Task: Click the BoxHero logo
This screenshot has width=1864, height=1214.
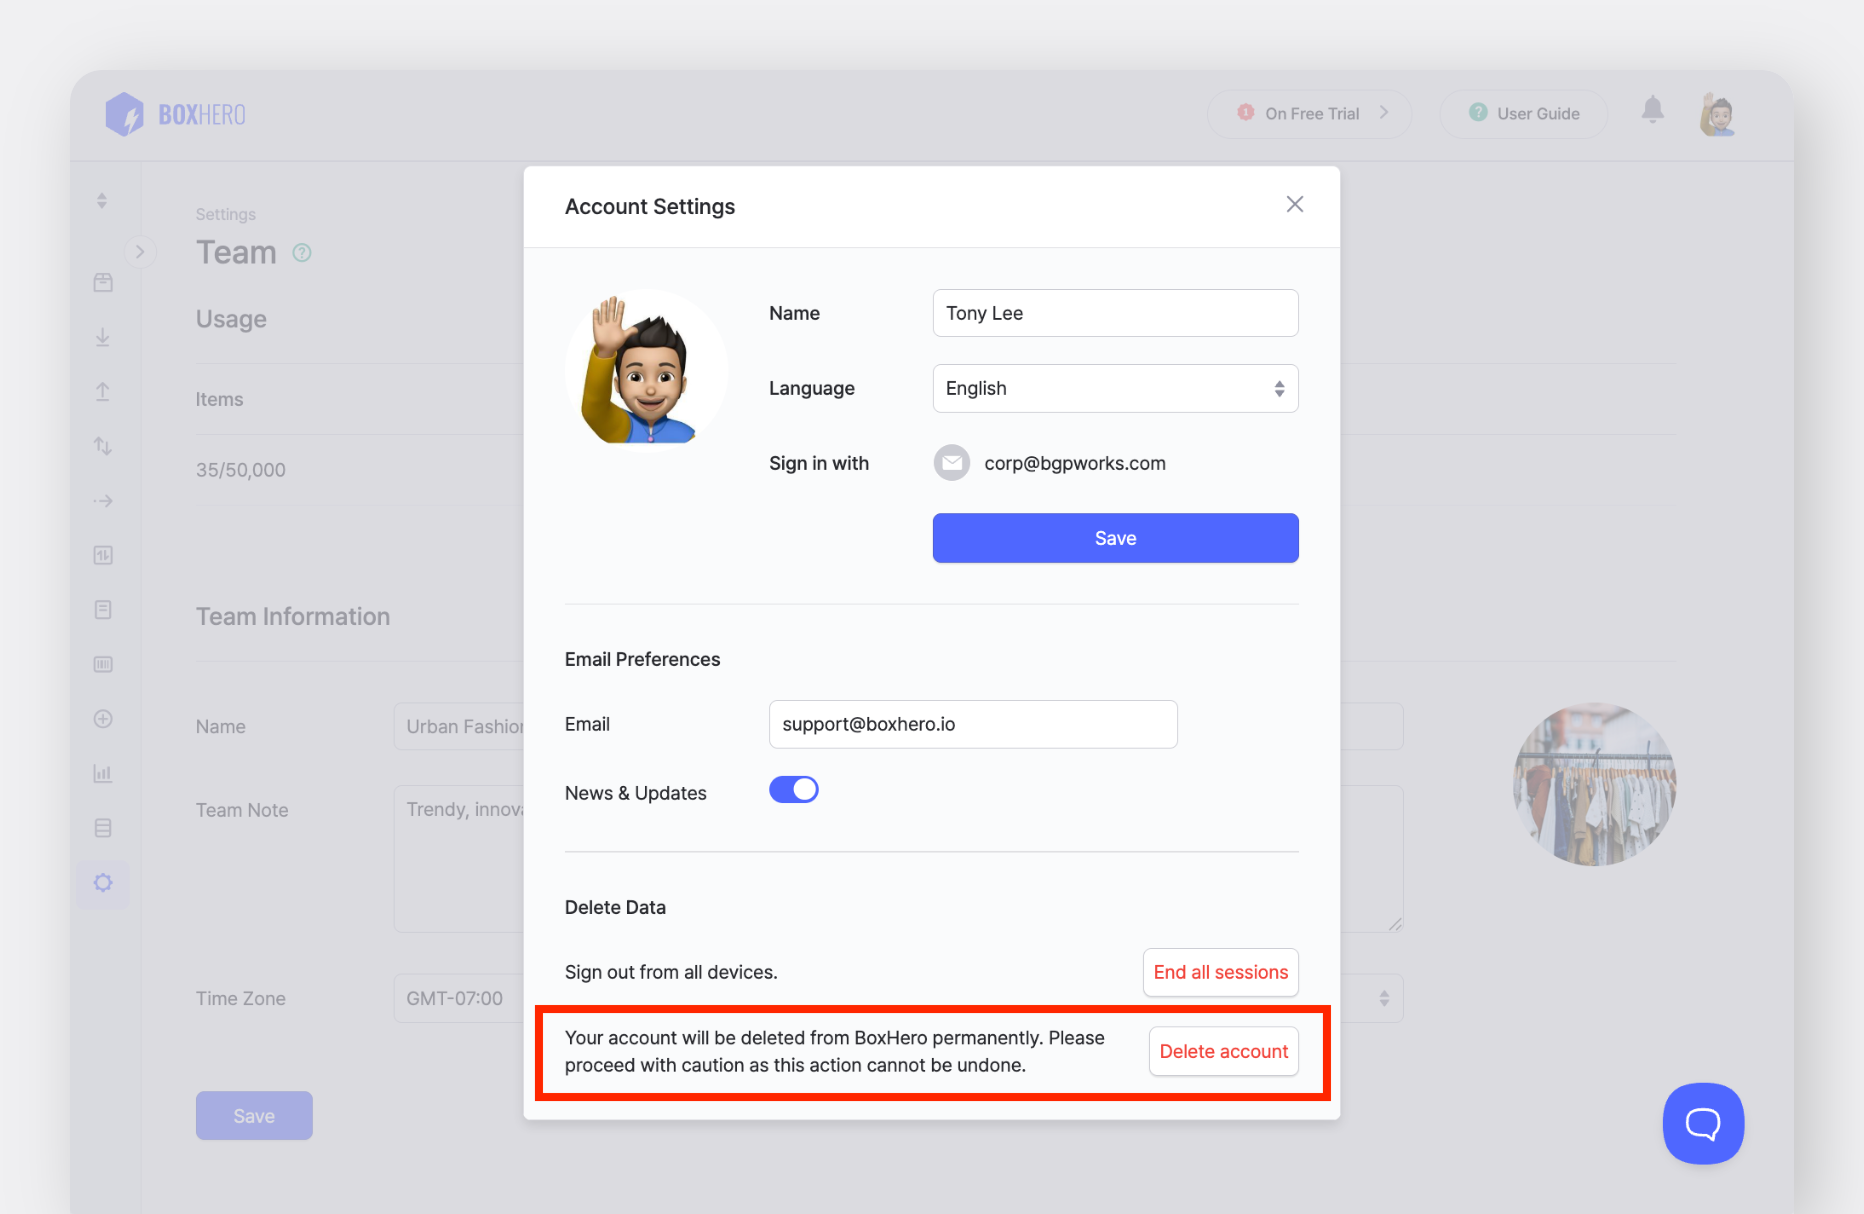Action: pos(176,114)
